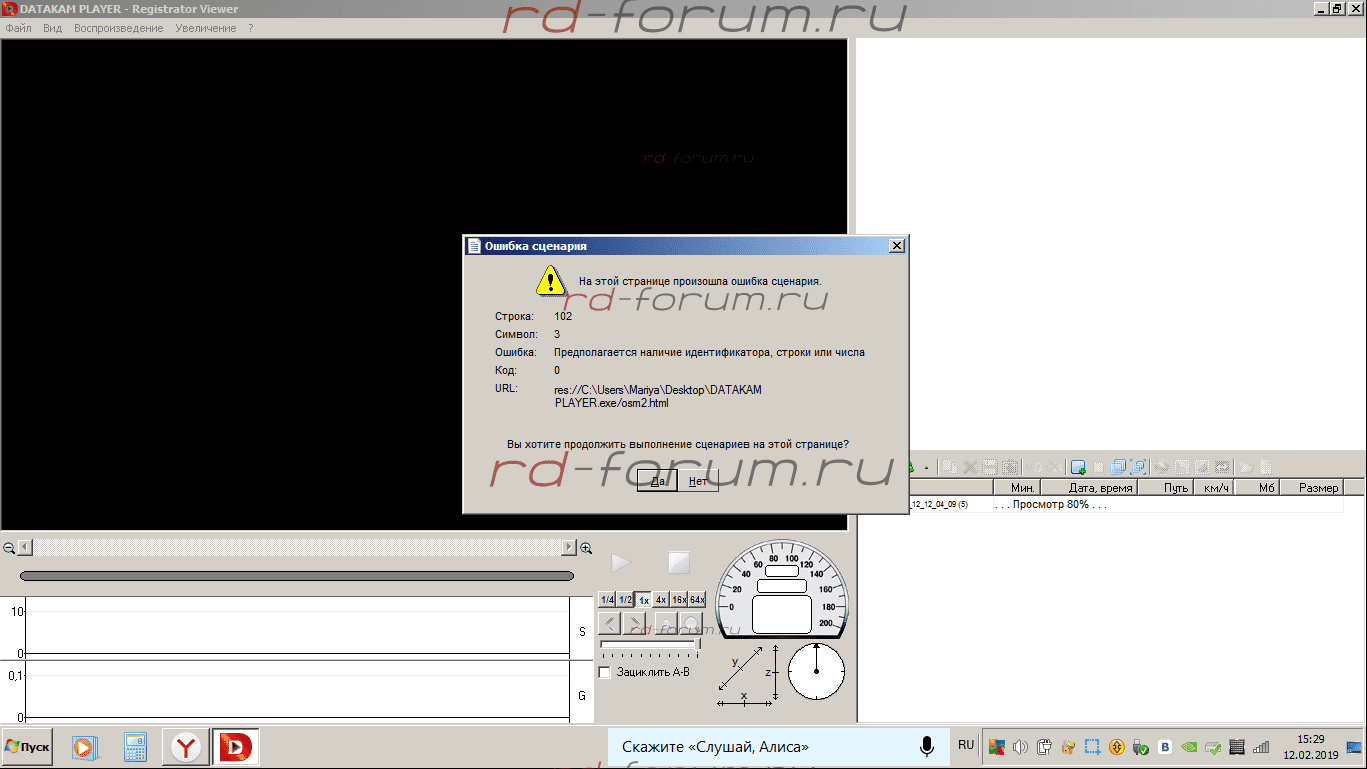Step to next frame arrow button
The width and height of the screenshot is (1367, 769).
point(634,624)
